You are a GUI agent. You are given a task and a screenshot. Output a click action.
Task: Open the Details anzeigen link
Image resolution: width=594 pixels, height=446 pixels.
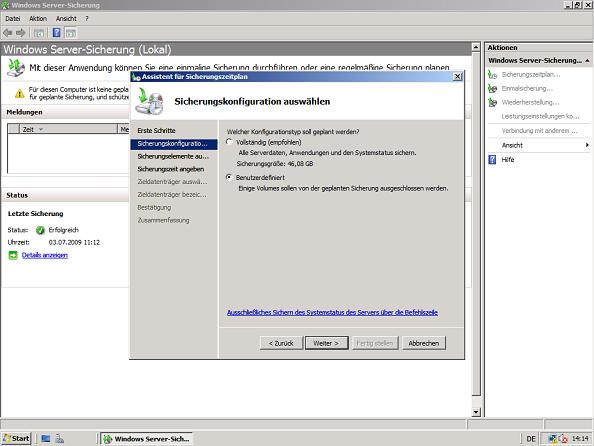[x=45, y=255]
